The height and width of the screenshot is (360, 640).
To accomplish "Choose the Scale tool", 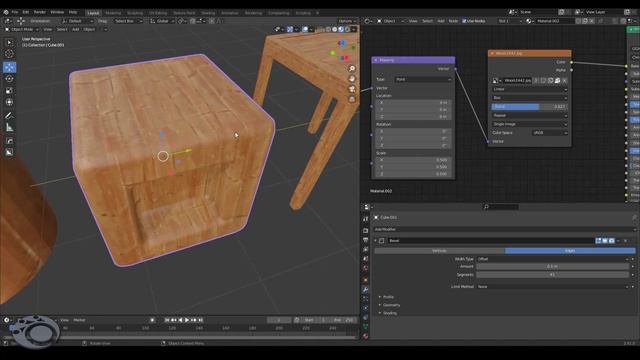I will point(9,91).
